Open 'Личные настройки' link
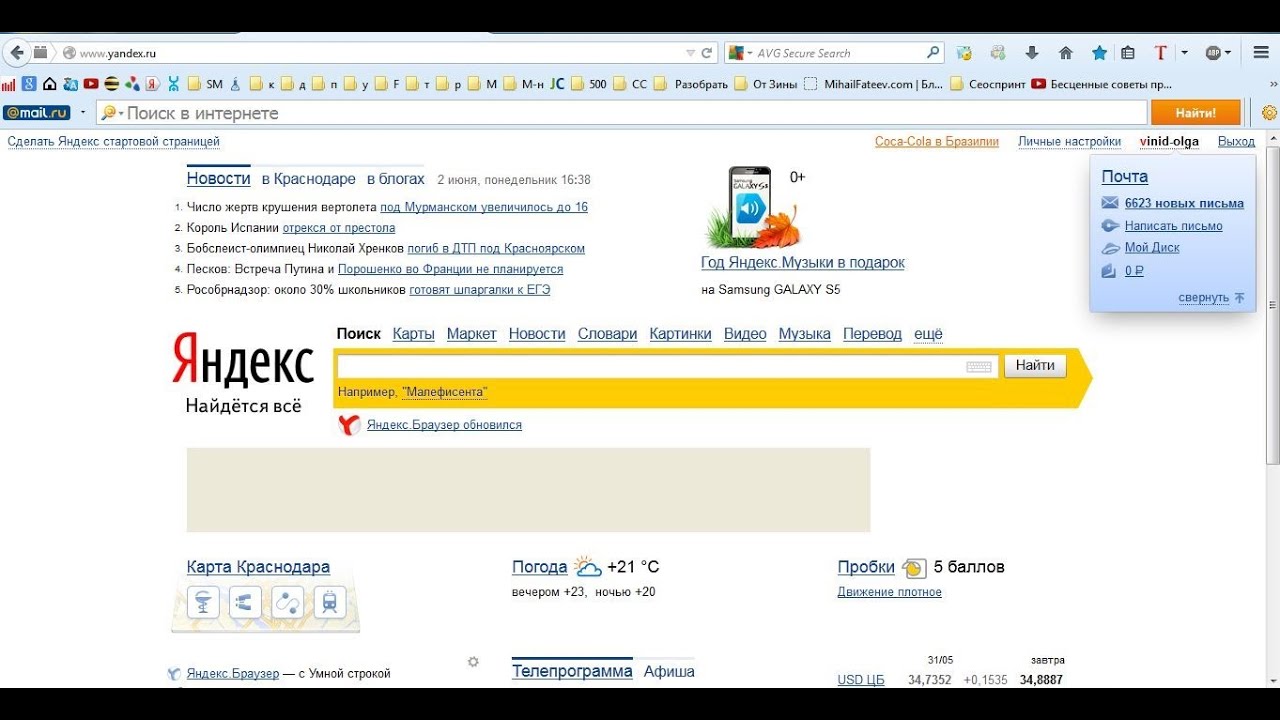Screen dimensions: 1280x720 point(1069,142)
